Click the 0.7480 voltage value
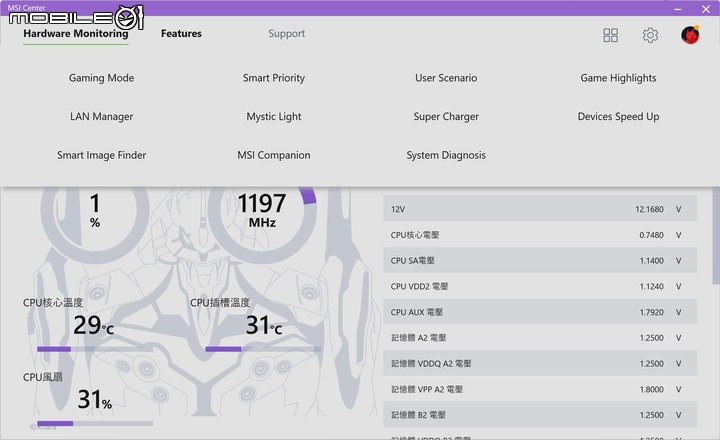Screen dimensions: 720x440 click(651, 235)
